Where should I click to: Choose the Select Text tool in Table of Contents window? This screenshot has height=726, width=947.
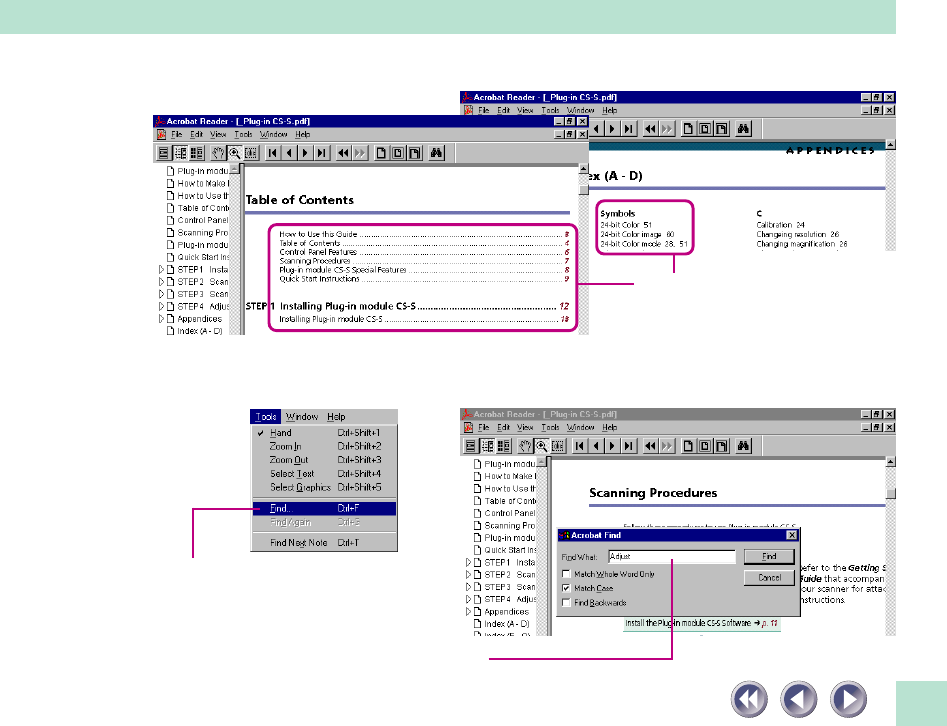click(x=251, y=153)
